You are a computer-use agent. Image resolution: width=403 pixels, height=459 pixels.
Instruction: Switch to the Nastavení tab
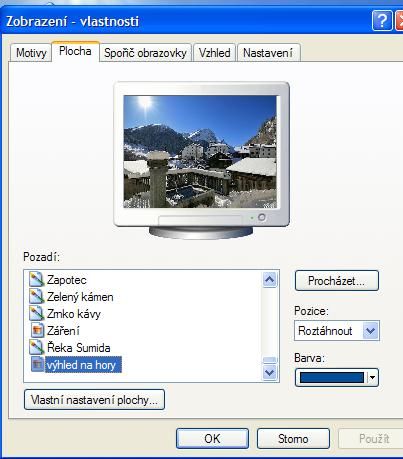268,53
